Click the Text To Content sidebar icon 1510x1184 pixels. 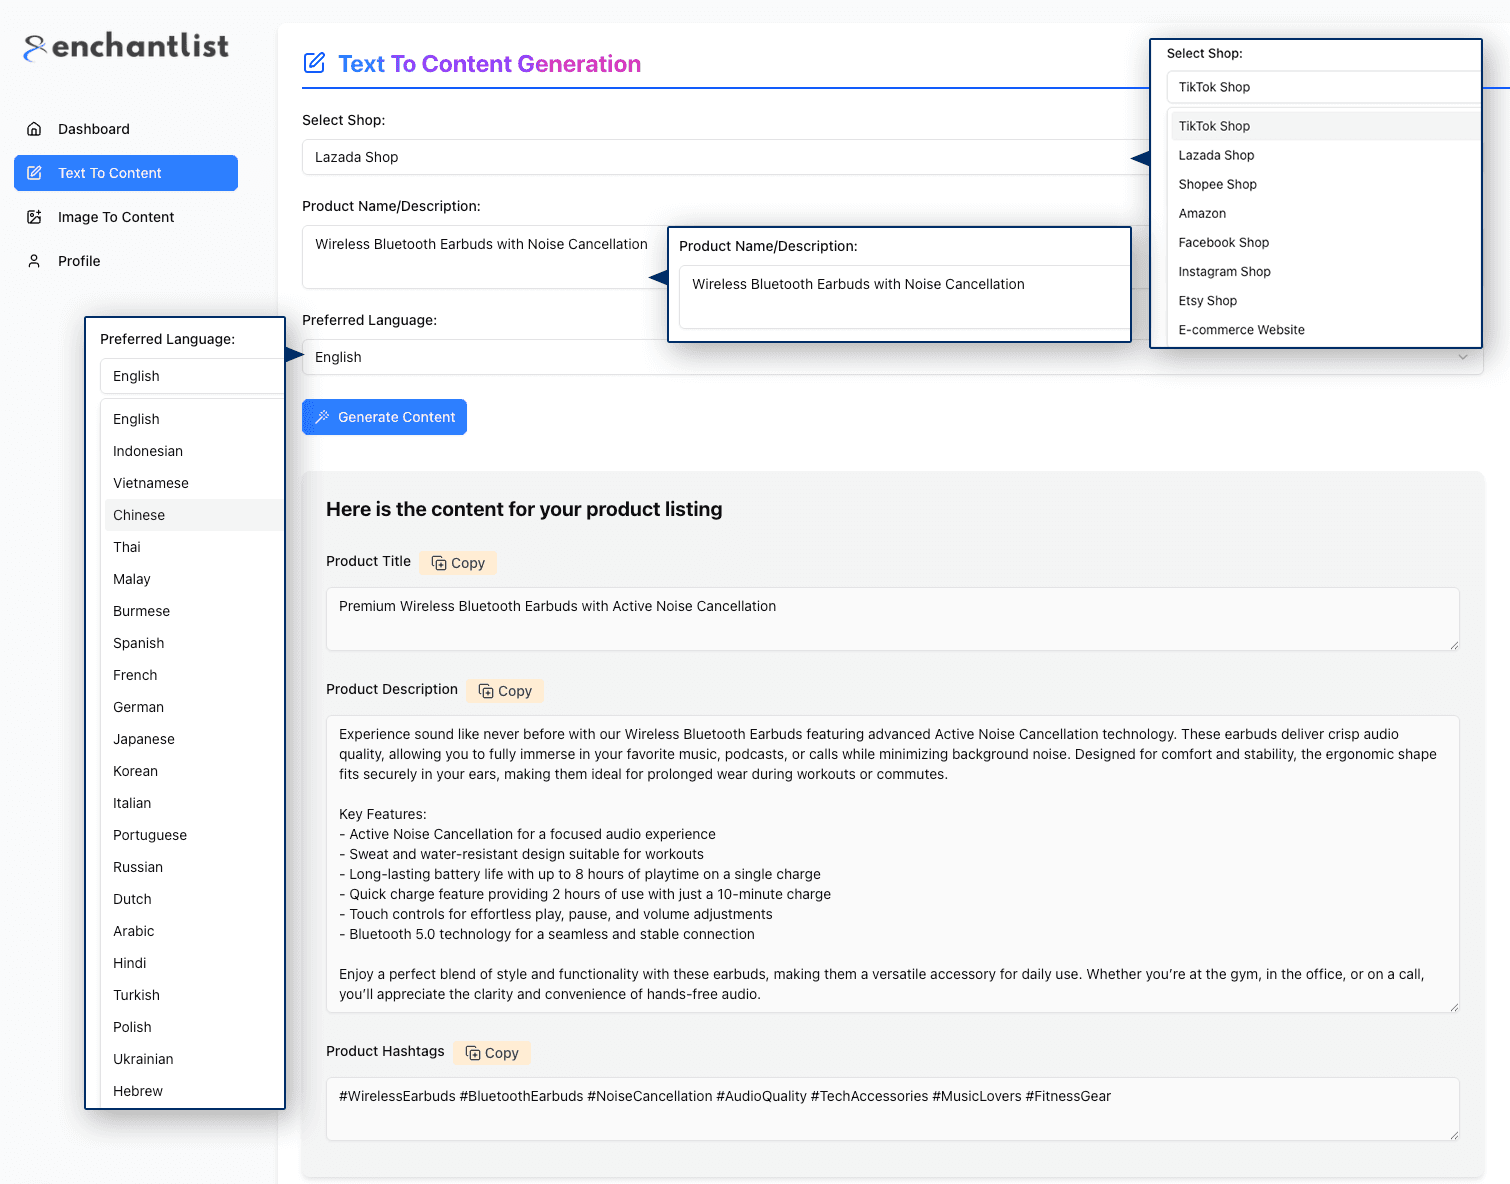34,172
